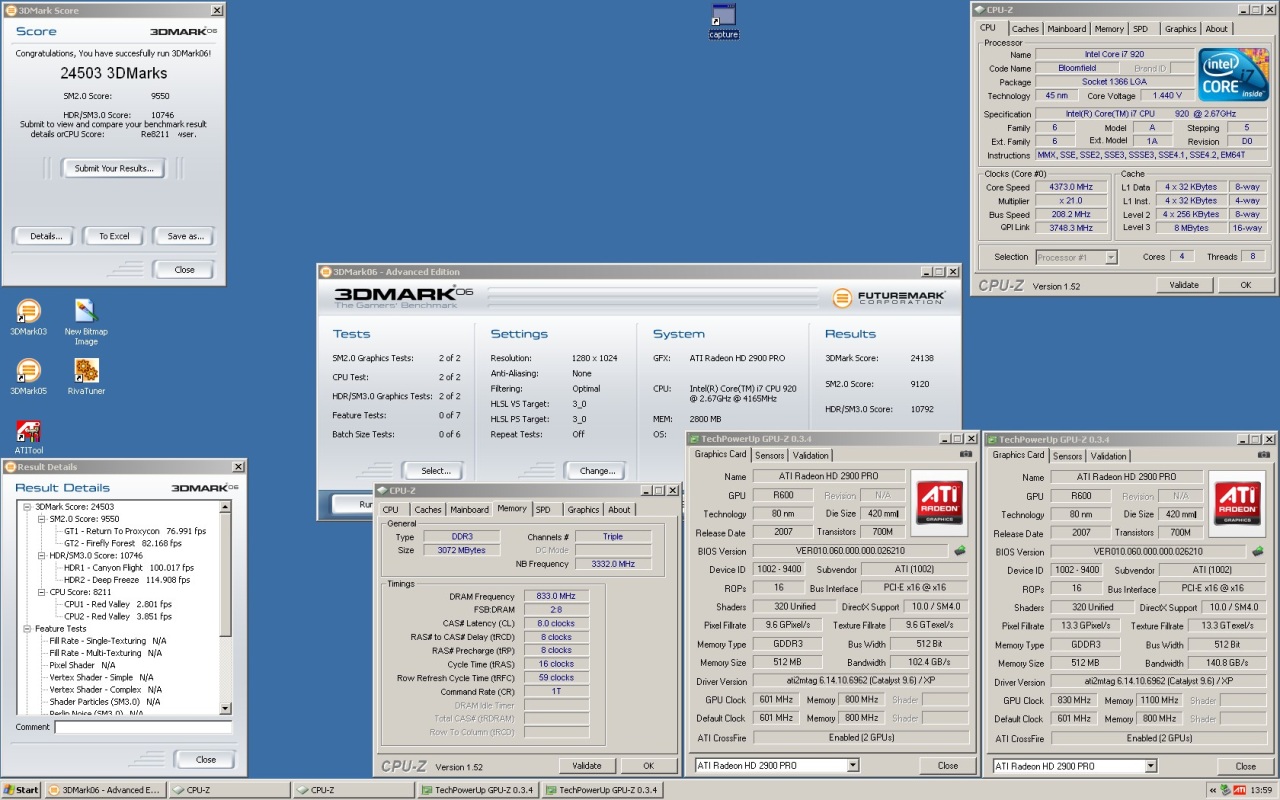Open the 3DMark03 desktop icon
The height and width of the screenshot is (800, 1280).
click(x=29, y=318)
